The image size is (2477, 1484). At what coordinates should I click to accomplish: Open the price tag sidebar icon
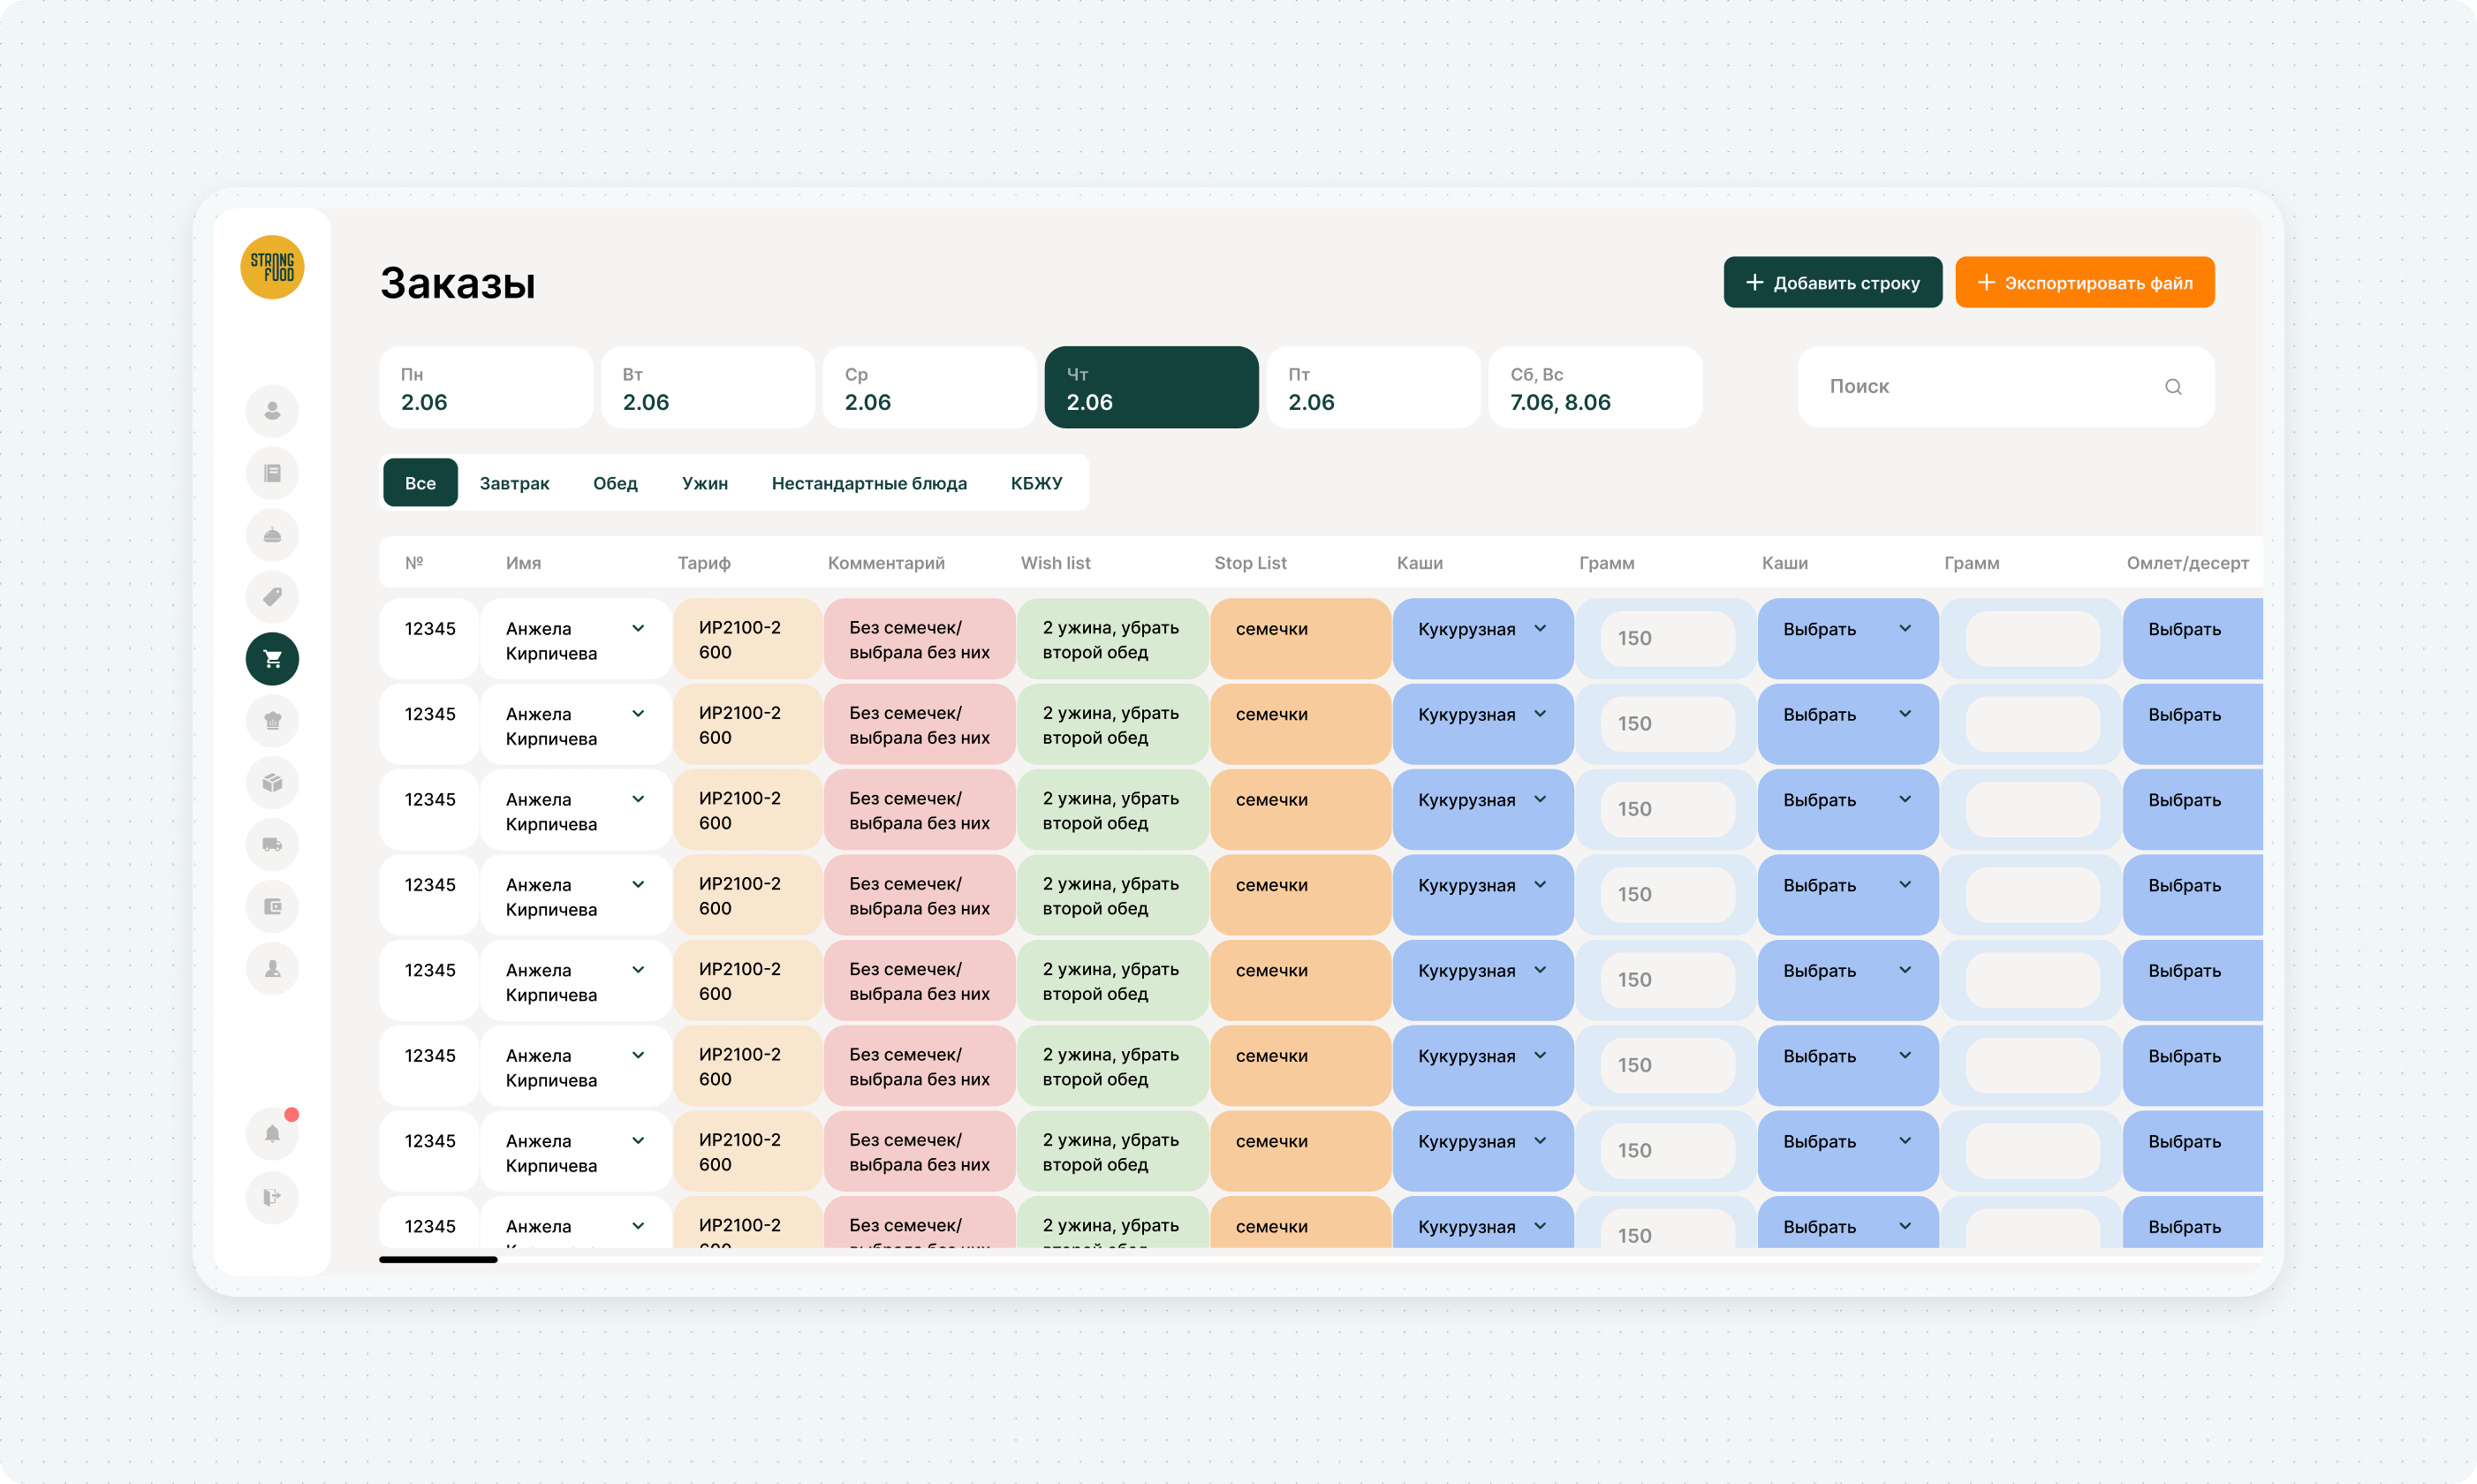click(272, 597)
